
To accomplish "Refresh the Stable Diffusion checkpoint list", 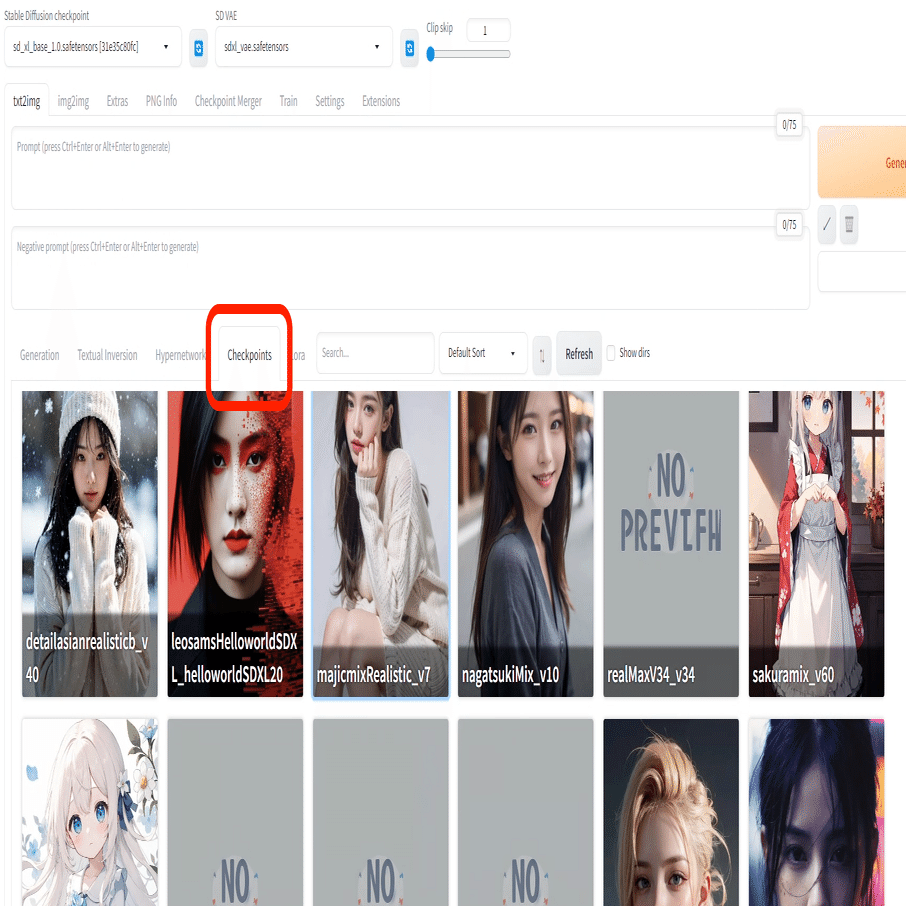I will 198,48.
